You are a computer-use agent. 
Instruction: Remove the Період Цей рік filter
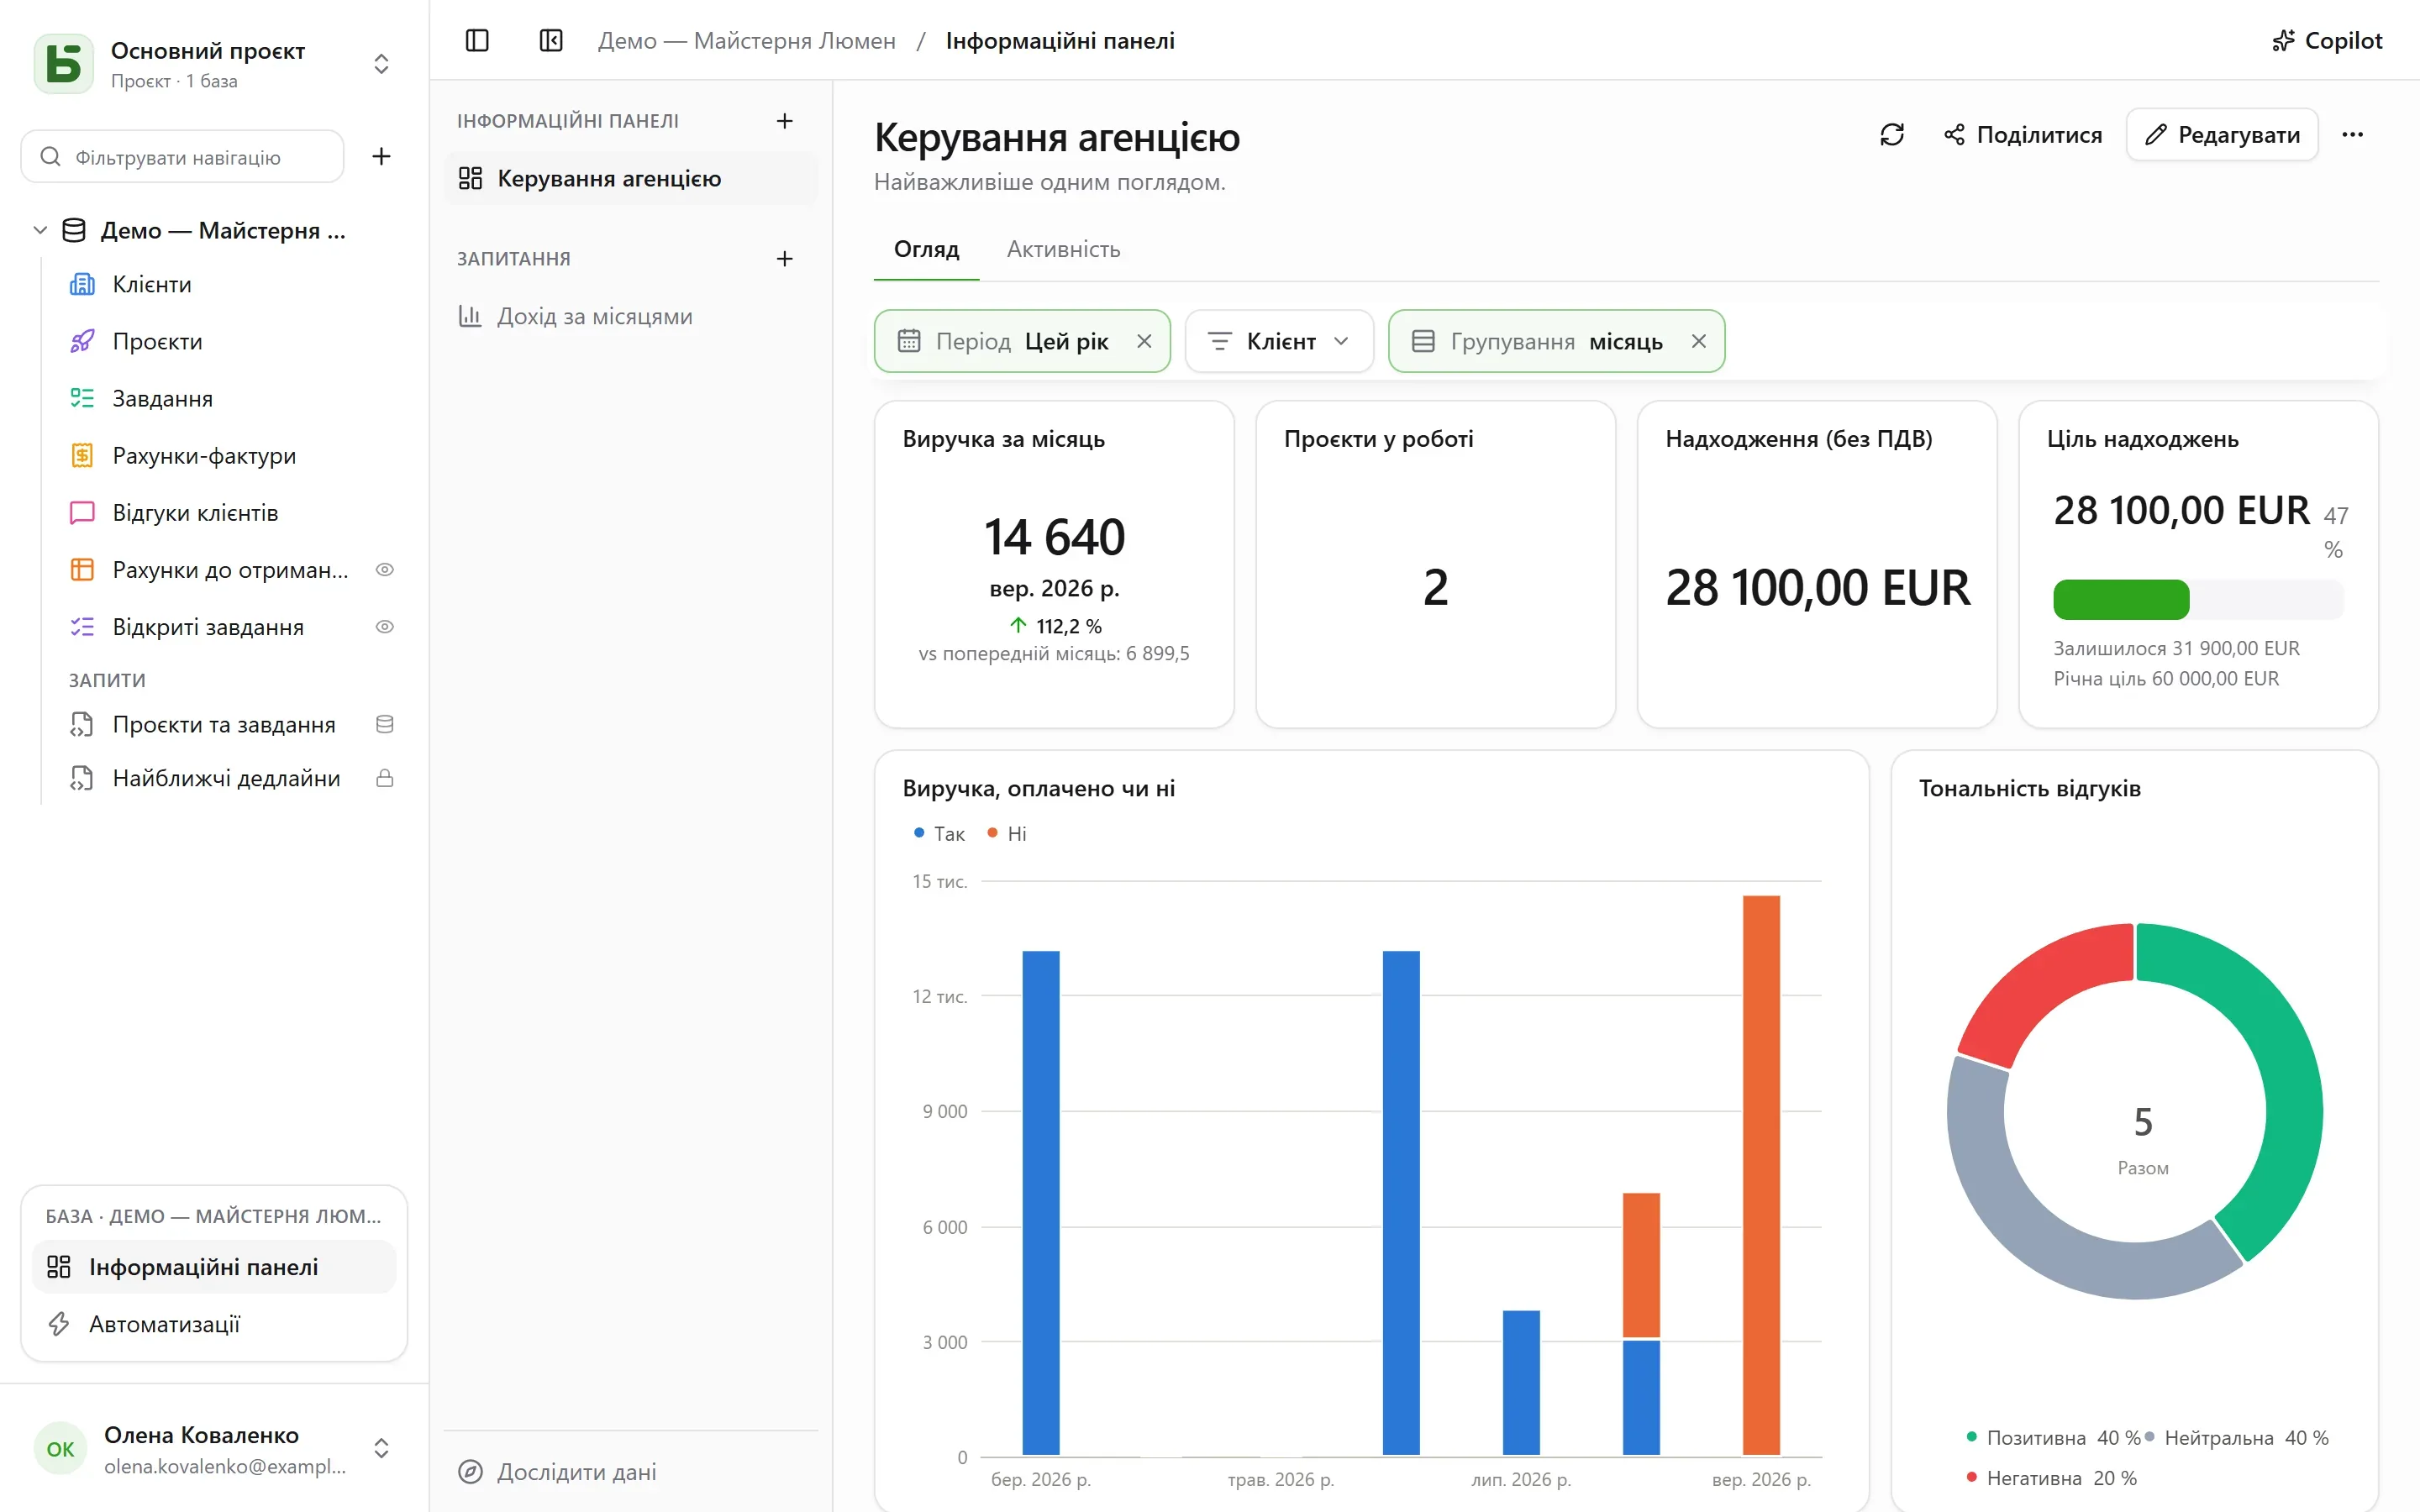1144,342
